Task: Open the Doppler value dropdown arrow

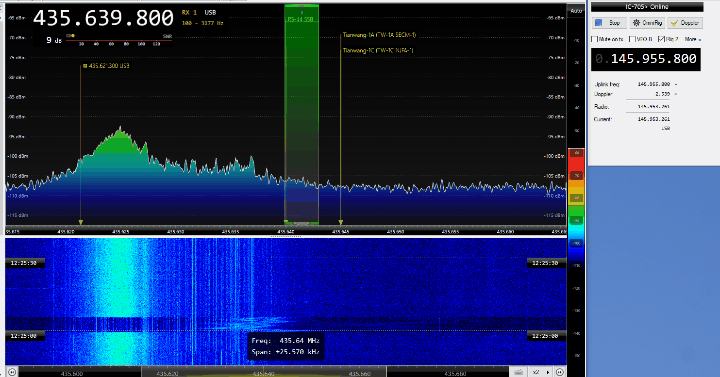Action: point(676,94)
